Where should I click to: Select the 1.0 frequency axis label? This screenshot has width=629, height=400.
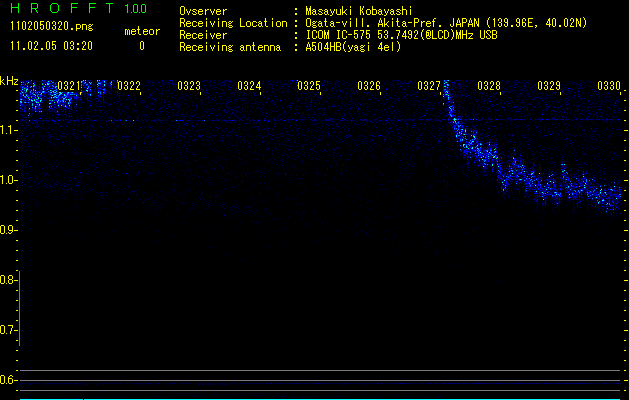[9, 180]
